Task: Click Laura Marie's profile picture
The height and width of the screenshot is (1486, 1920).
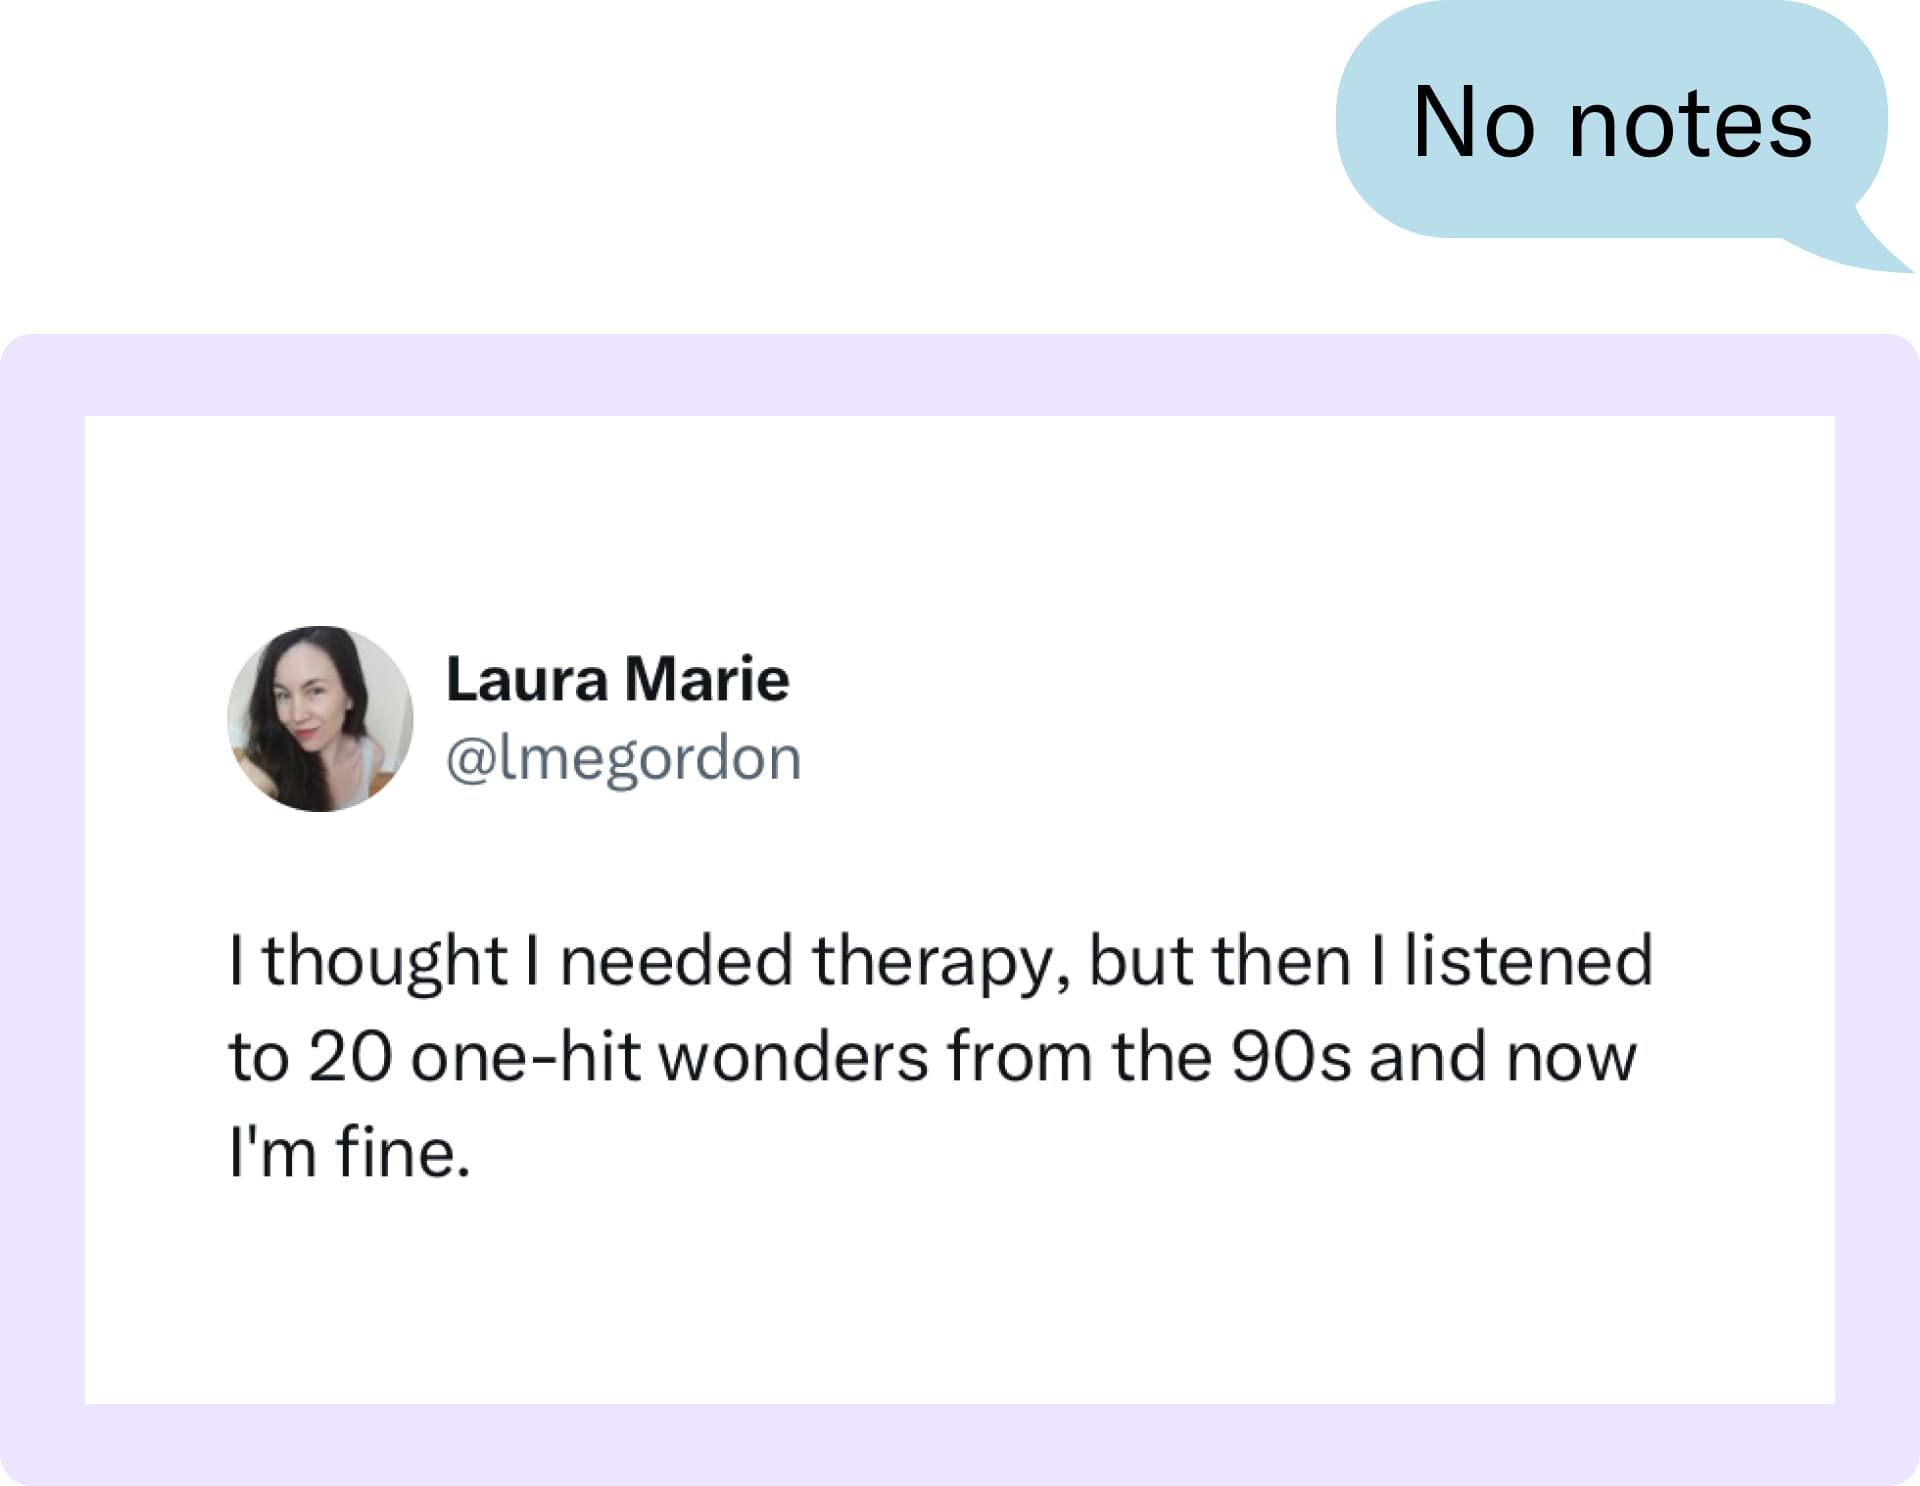Action: point(320,718)
